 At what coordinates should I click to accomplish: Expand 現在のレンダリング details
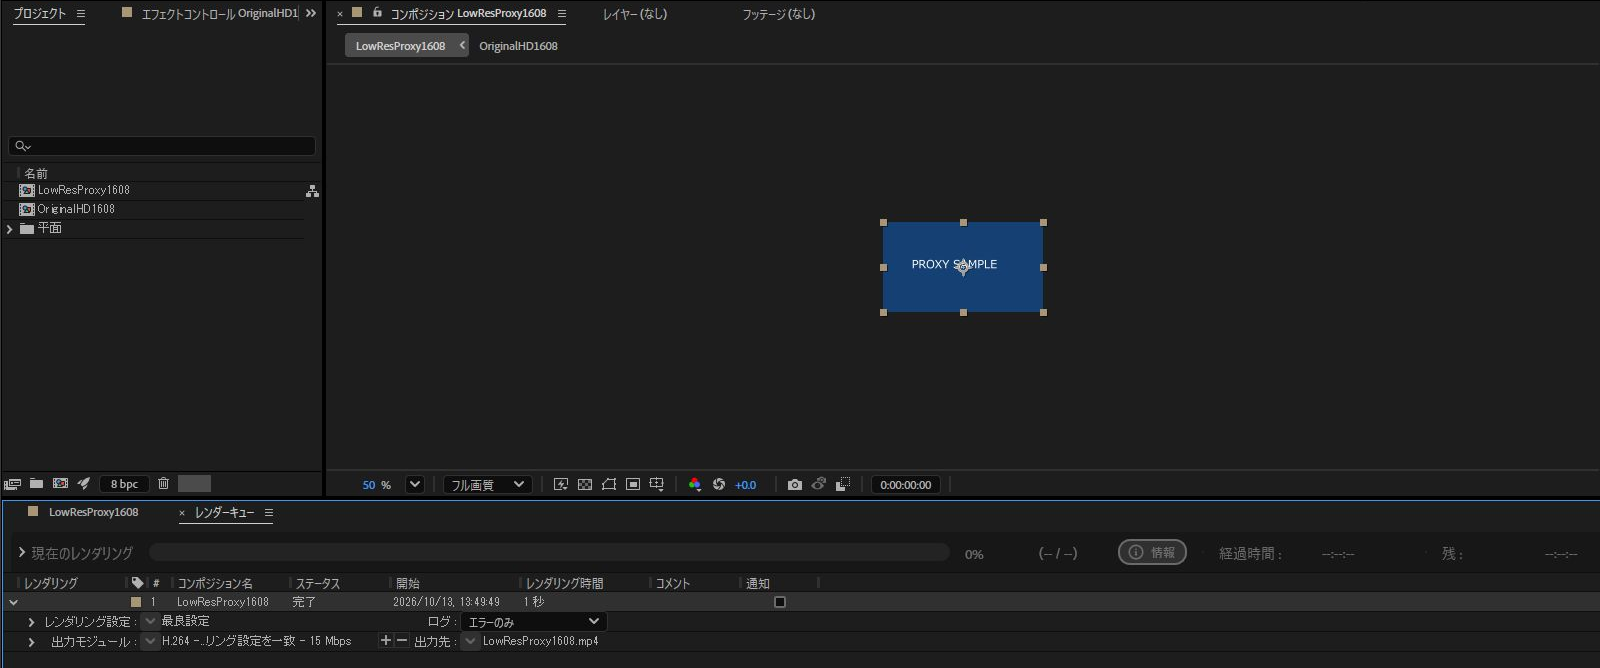[22, 552]
